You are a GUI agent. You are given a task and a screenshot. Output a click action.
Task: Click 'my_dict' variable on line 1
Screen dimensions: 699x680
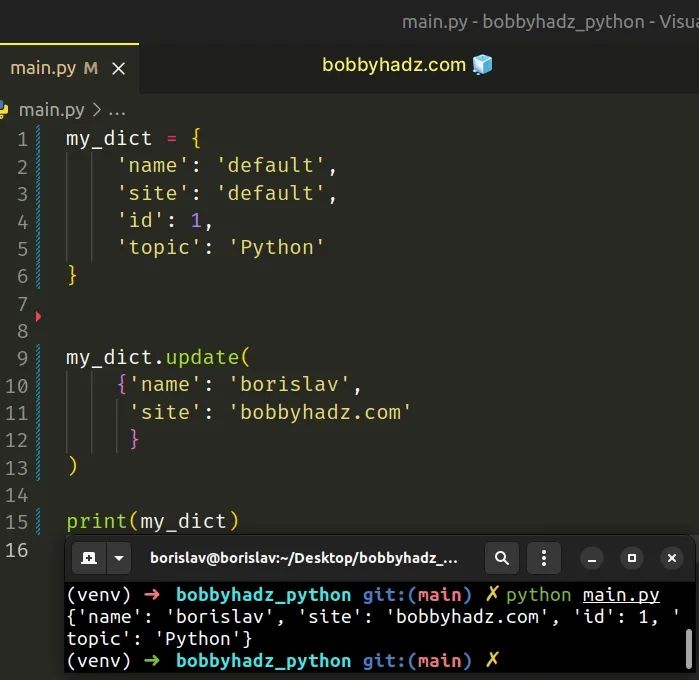(109, 139)
